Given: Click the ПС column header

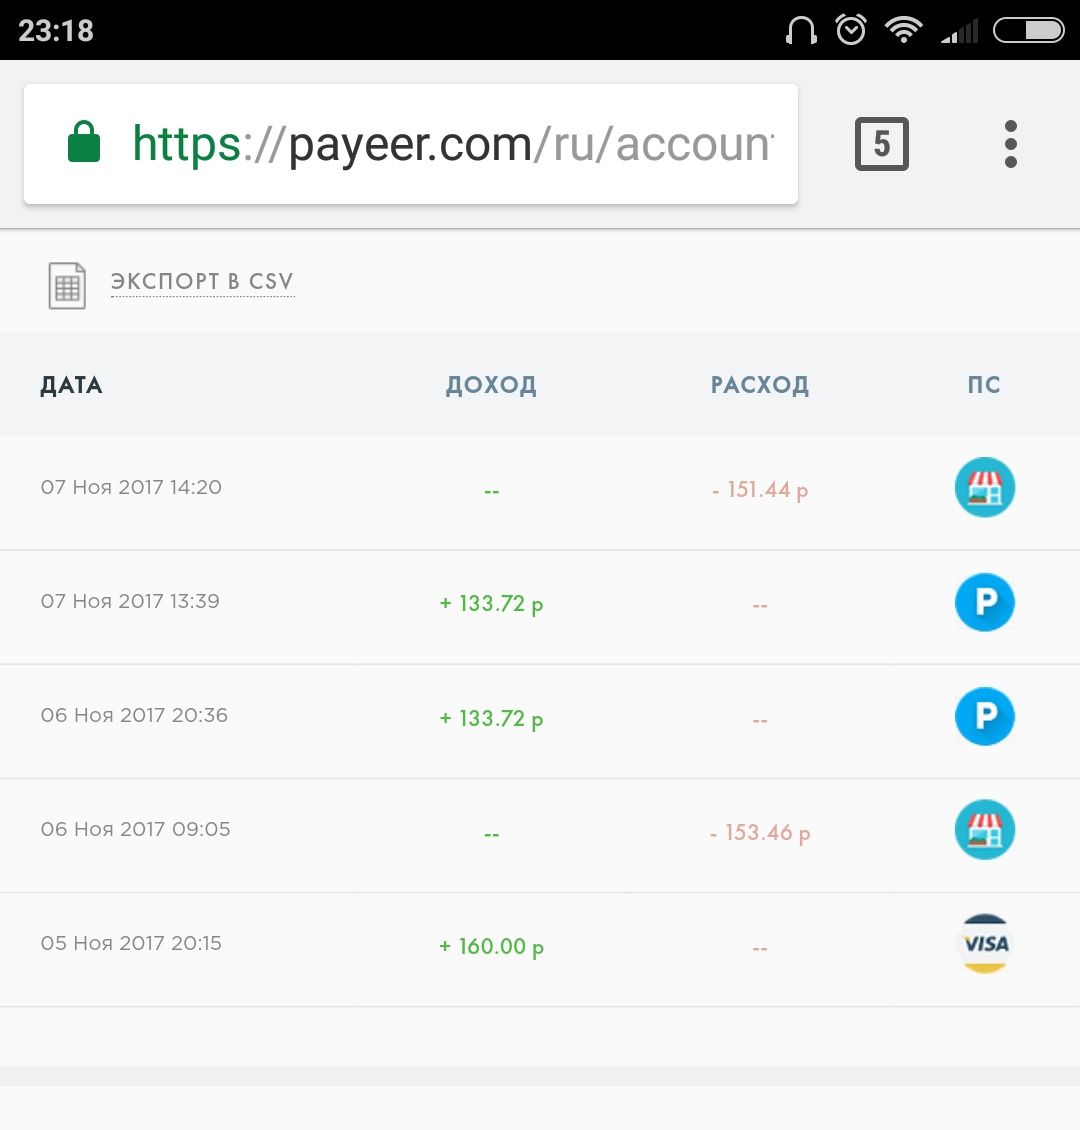Looking at the screenshot, I should 984,385.
